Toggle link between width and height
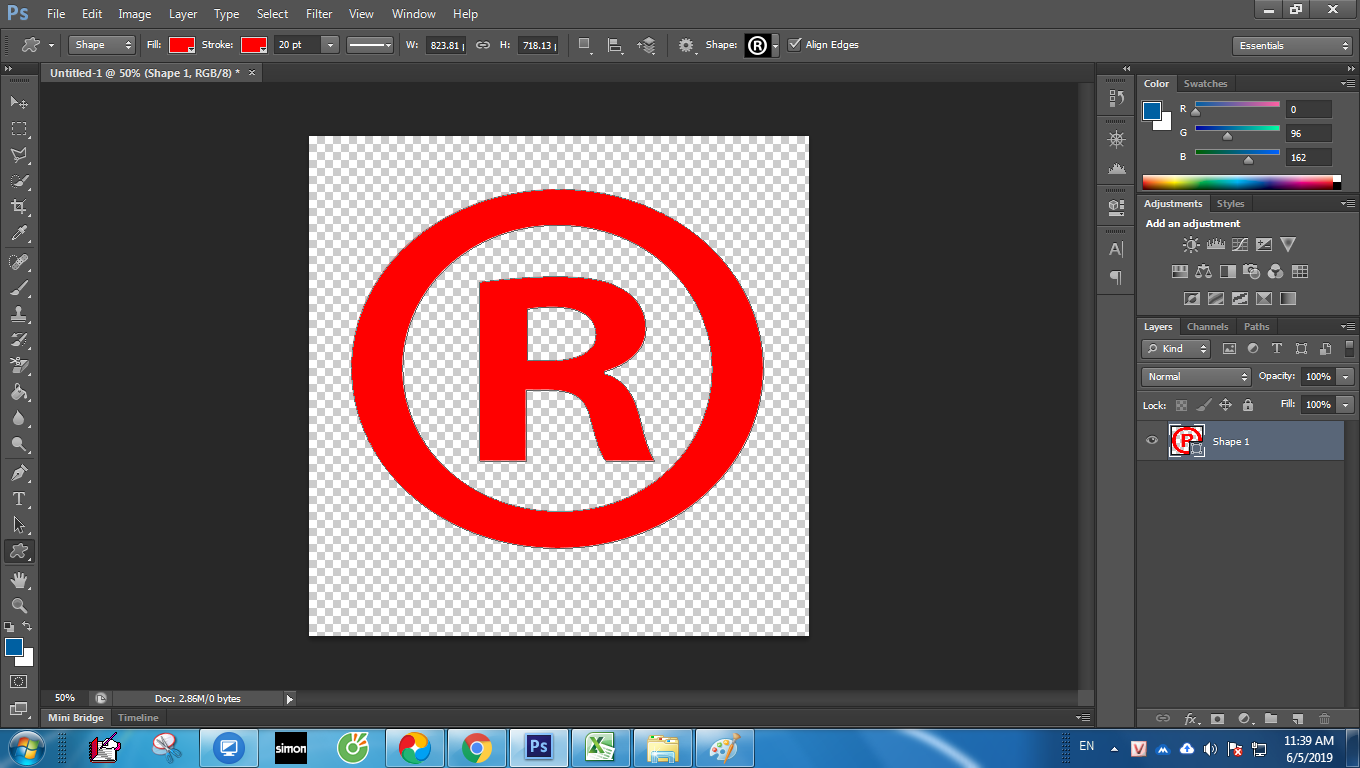The image size is (1360, 768). click(483, 45)
